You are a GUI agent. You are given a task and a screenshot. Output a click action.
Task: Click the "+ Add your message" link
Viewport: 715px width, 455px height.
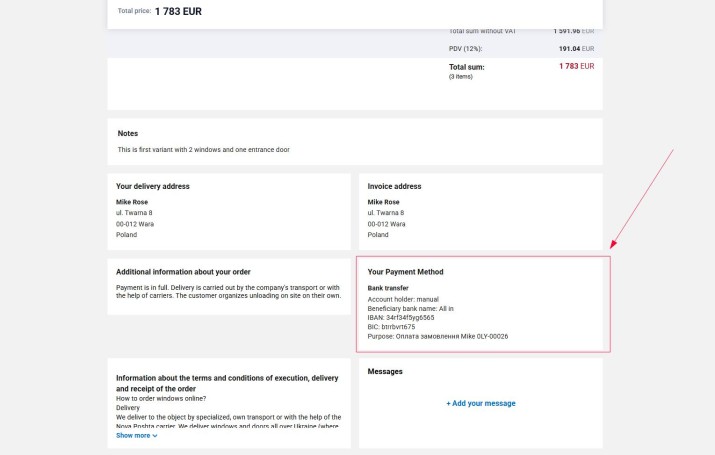(x=481, y=403)
